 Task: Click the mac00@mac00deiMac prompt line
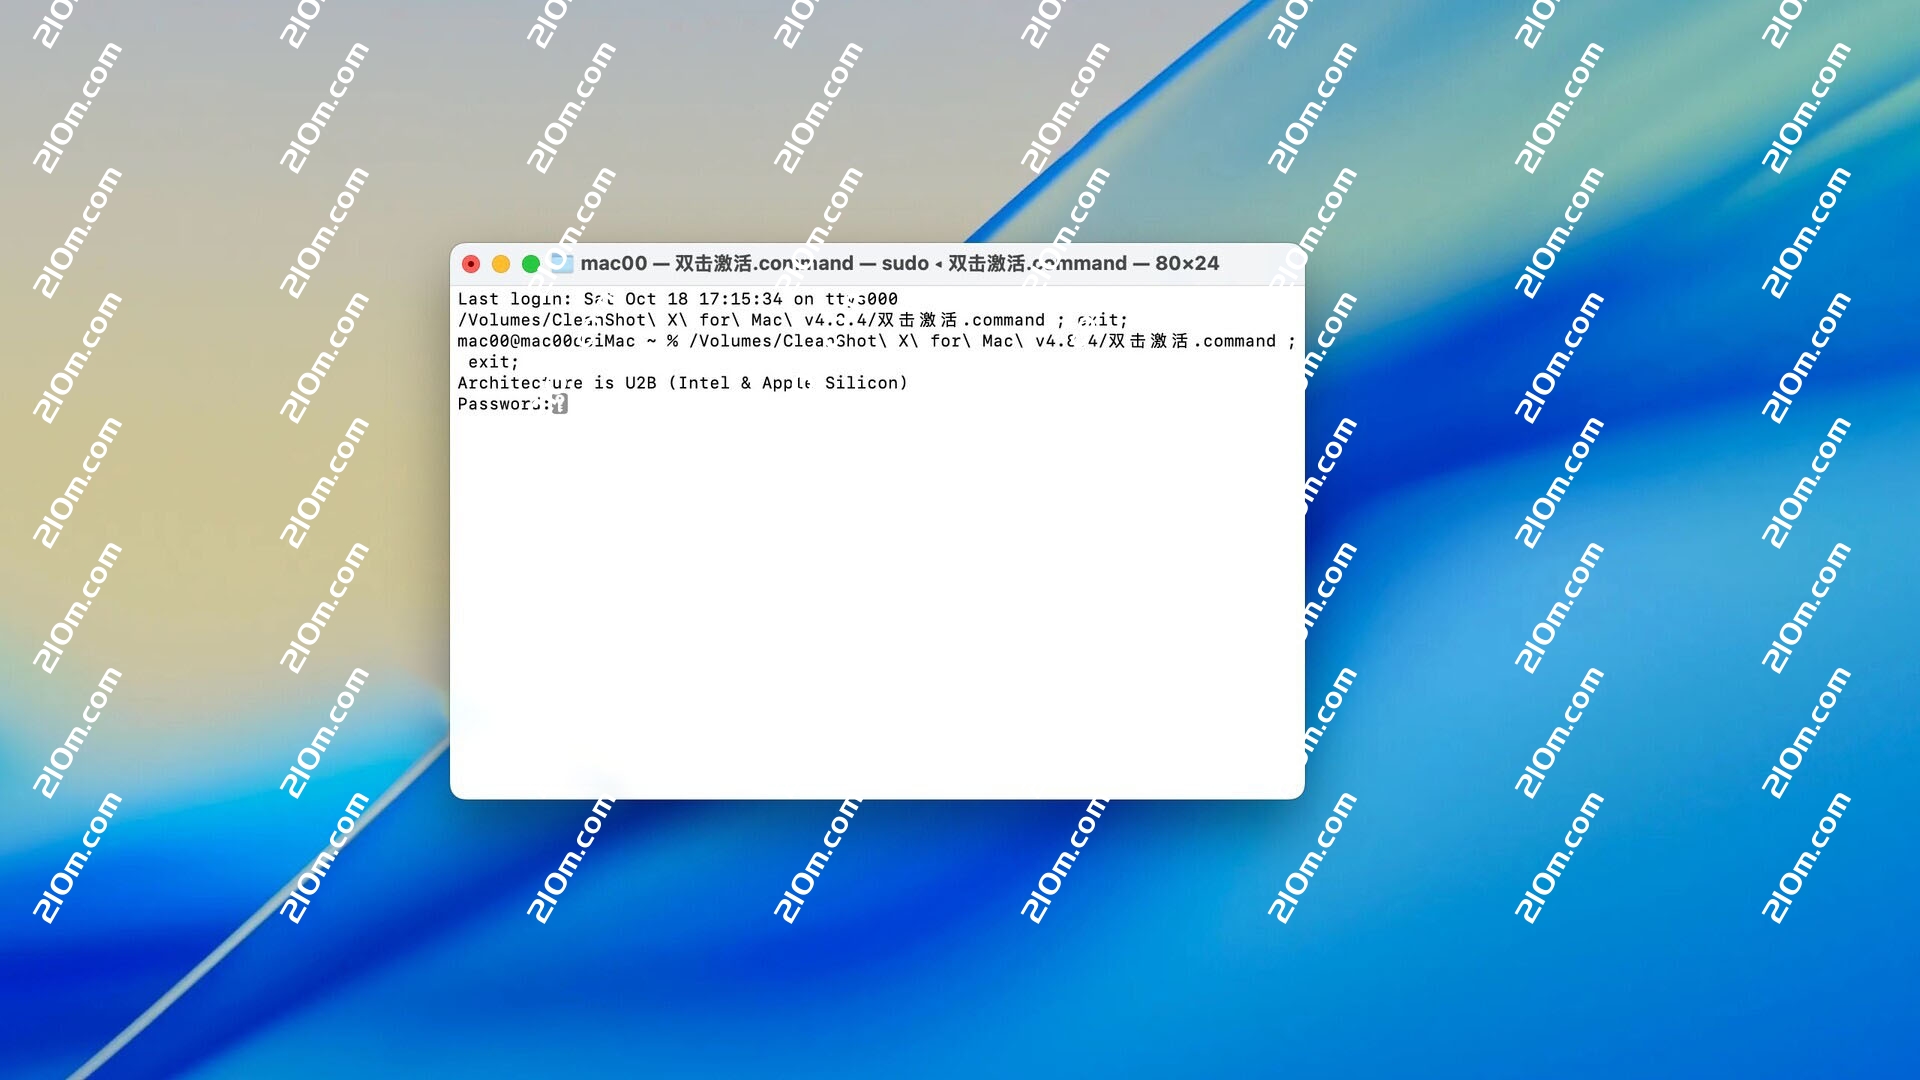pyautogui.click(x=546, y=341)
